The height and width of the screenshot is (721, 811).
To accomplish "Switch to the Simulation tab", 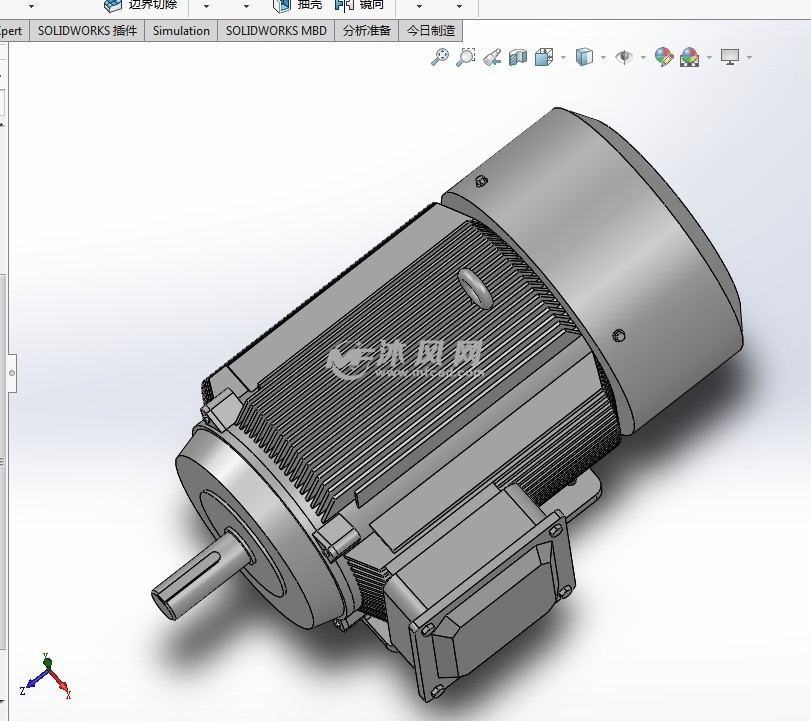I will (x=180, y=30).
